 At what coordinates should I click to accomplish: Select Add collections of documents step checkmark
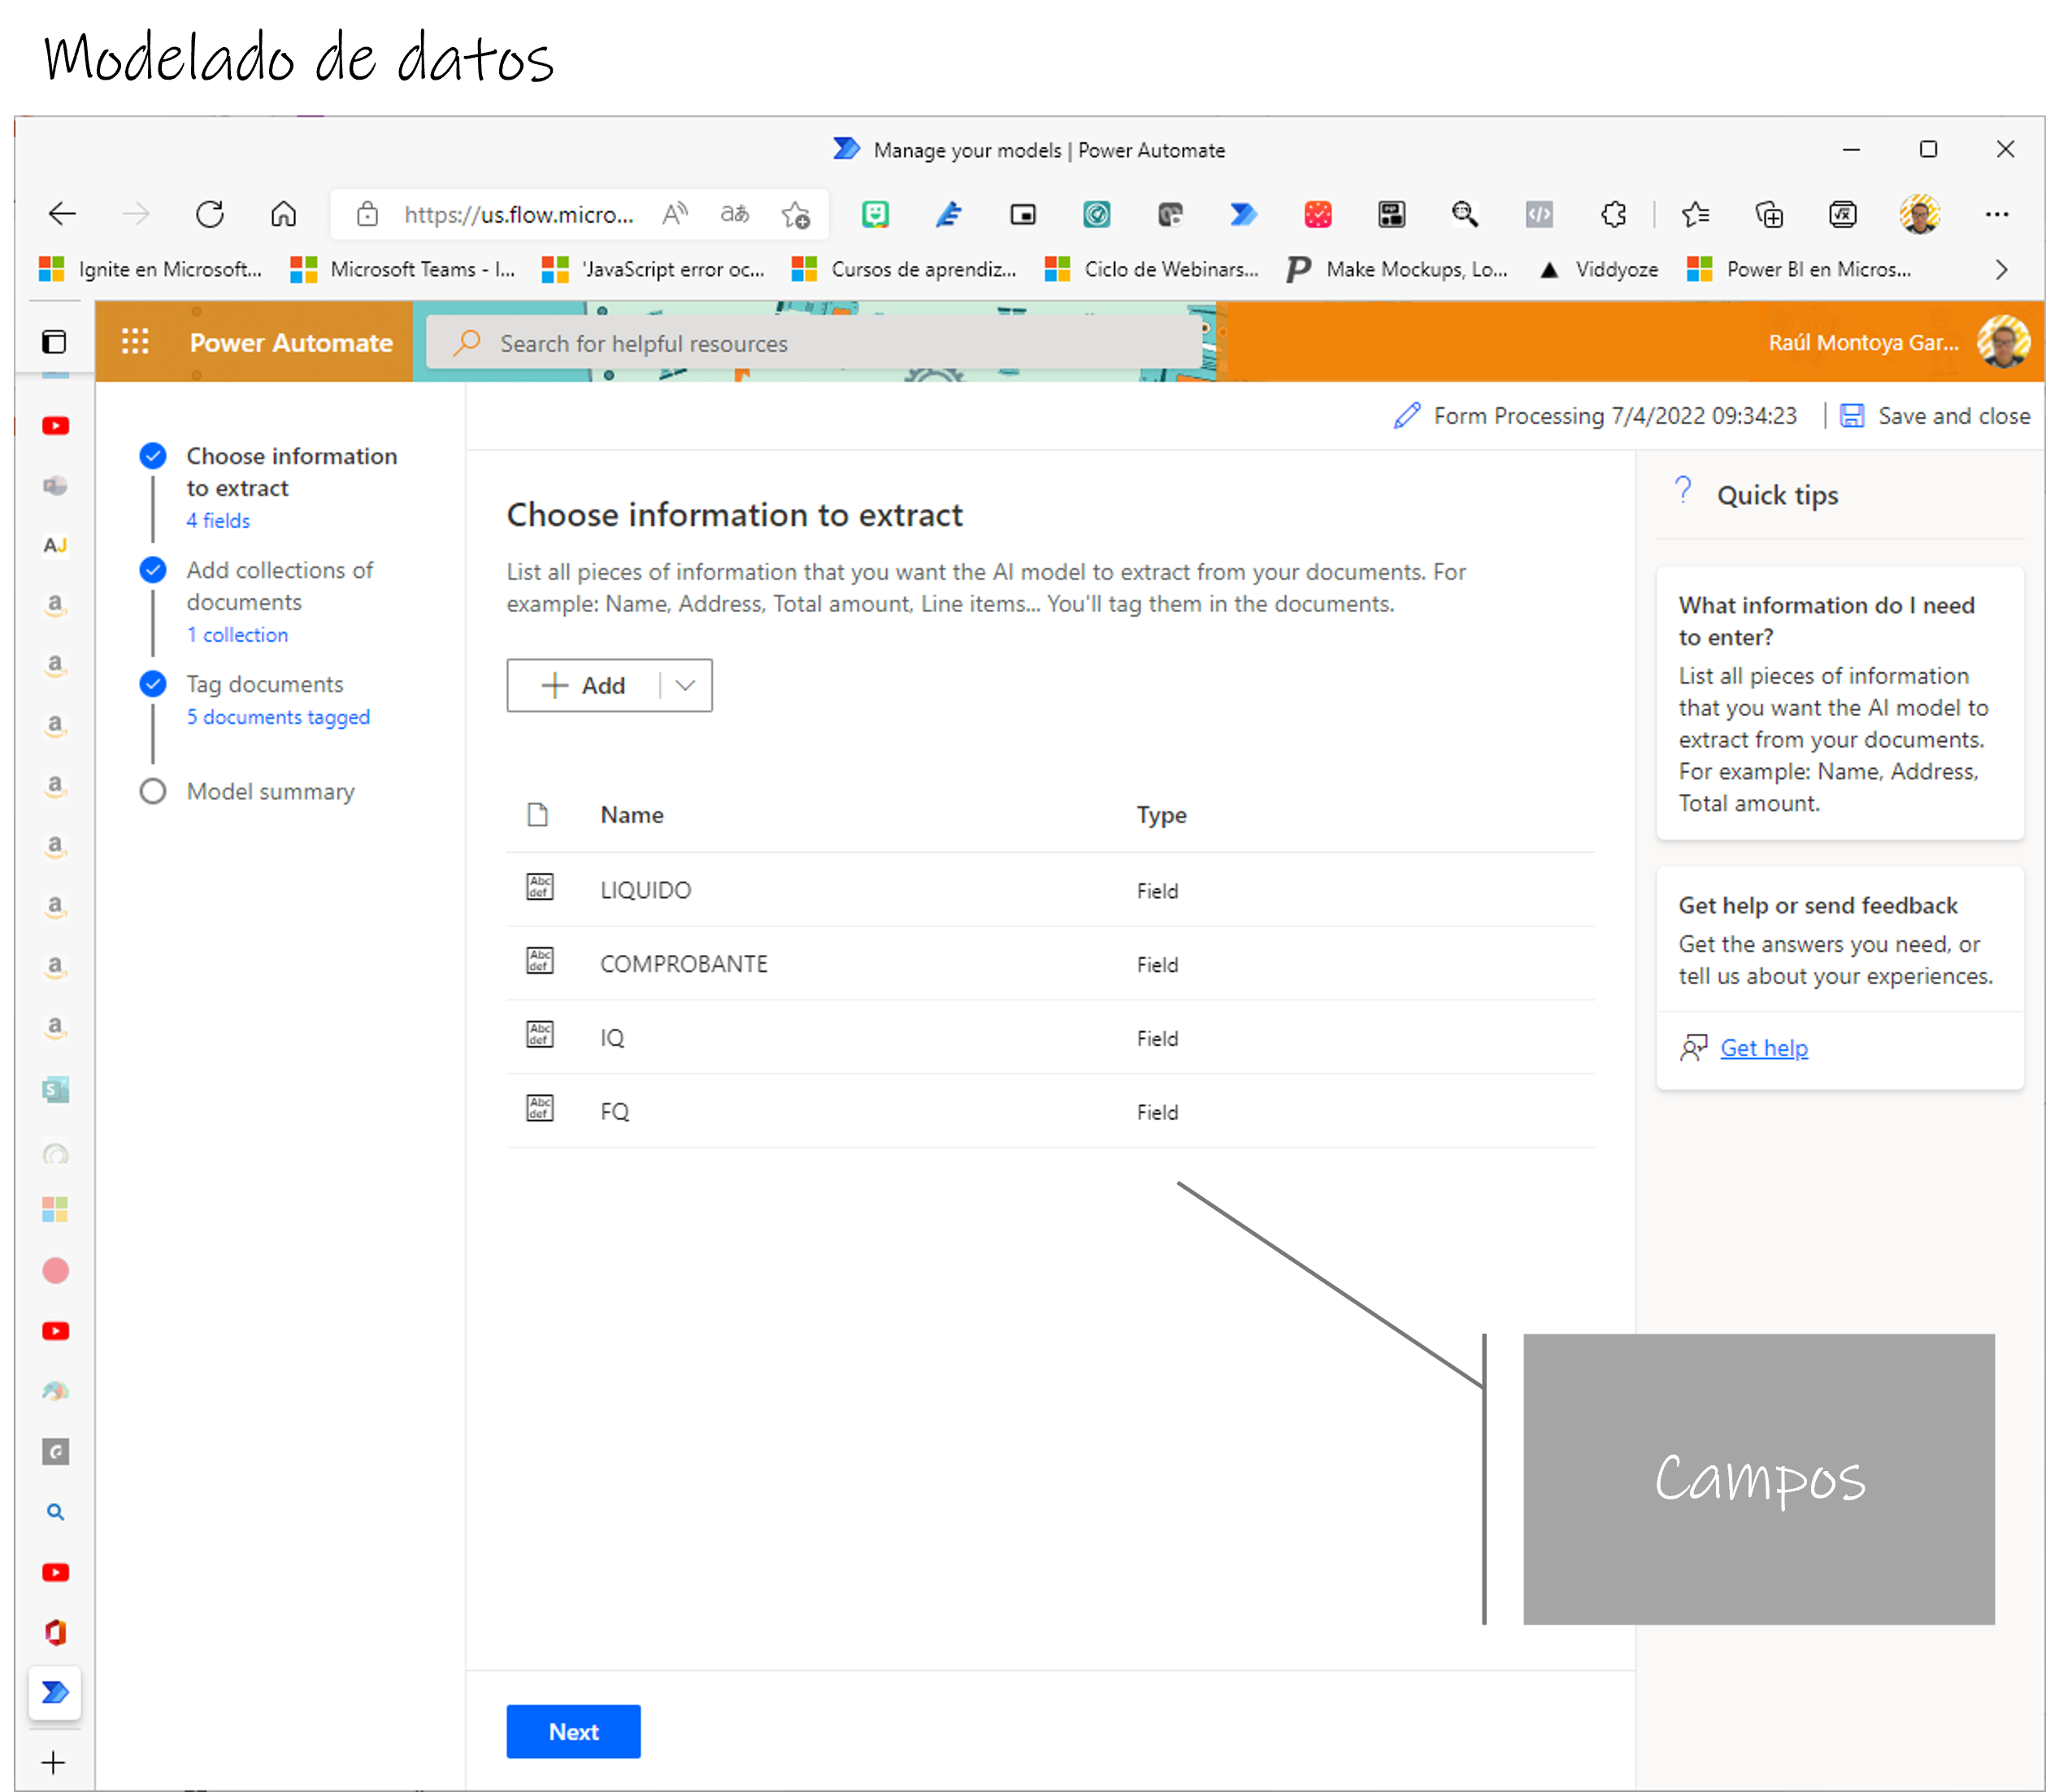coord(153,570)
